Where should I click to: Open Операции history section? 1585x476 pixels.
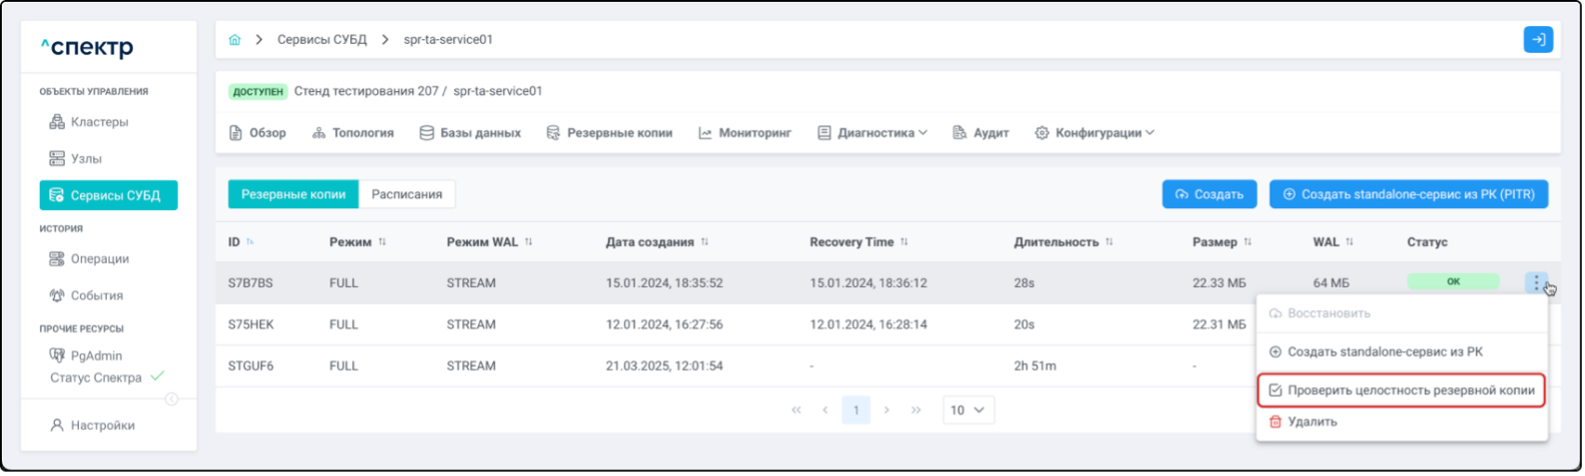[x=99, y=259]
